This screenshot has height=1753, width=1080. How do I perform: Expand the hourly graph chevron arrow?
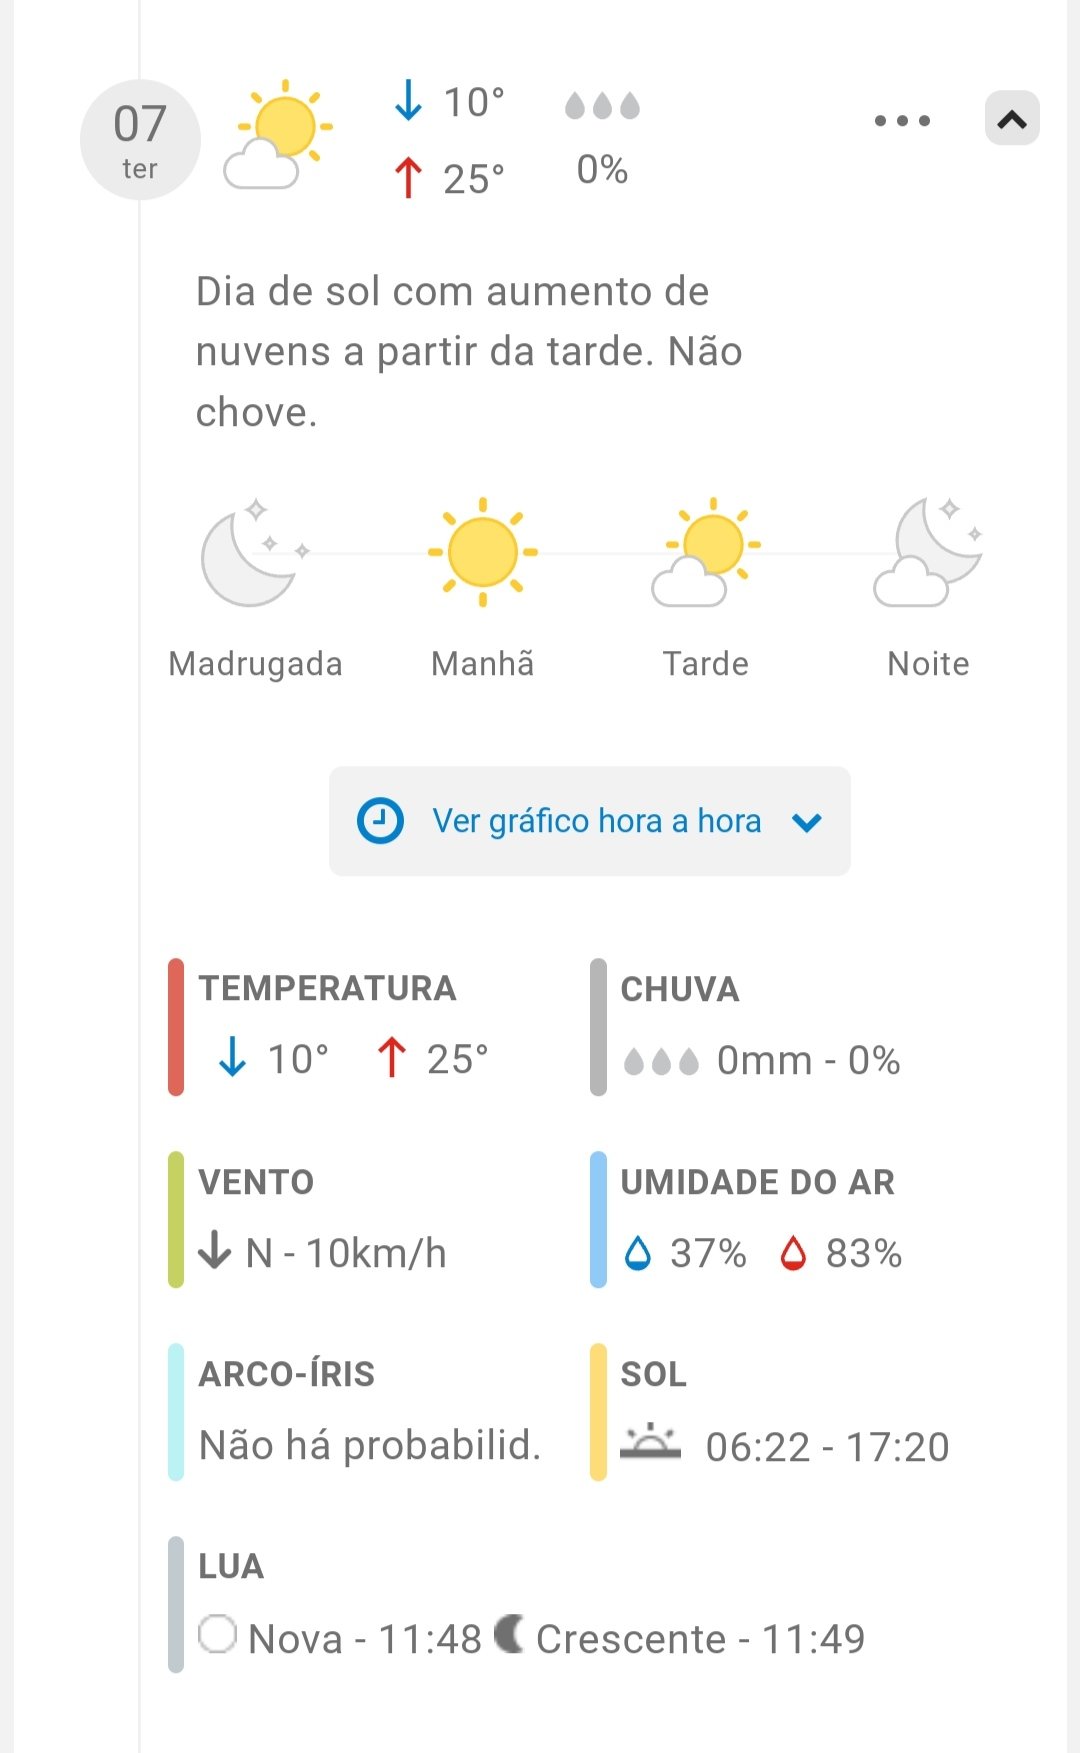coord(807,822)
